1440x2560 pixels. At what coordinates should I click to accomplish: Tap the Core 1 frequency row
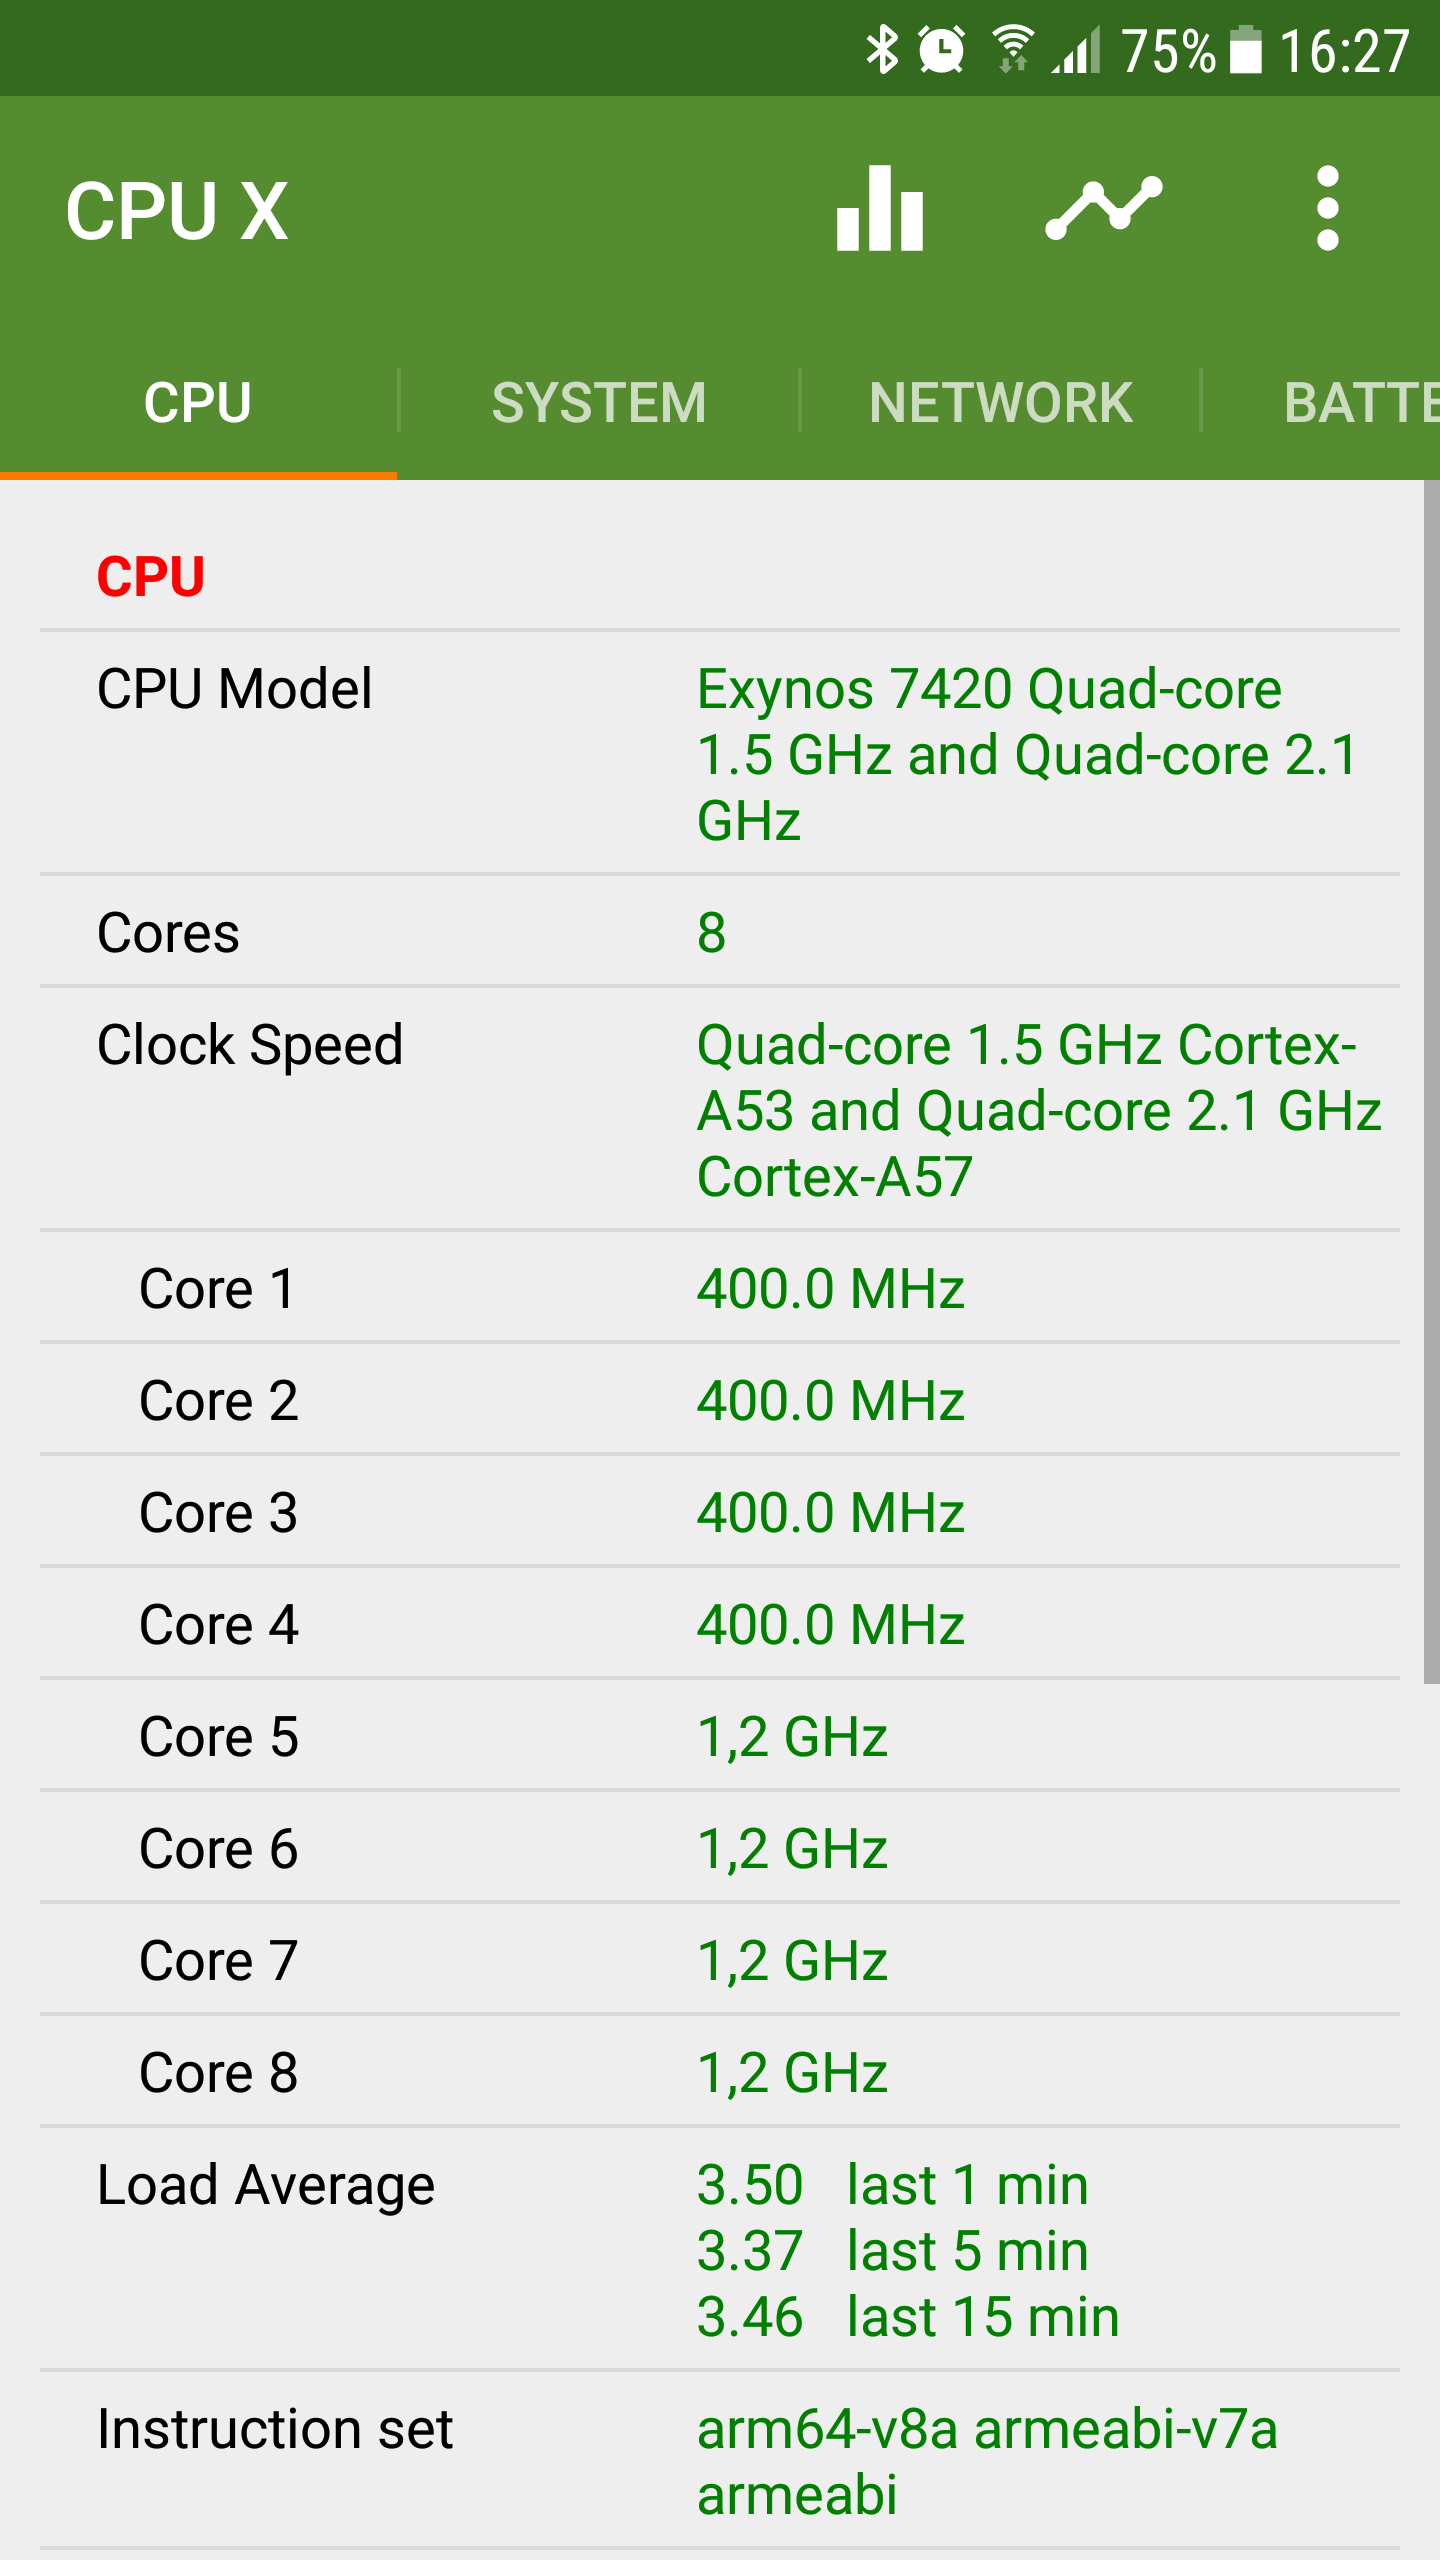coord(720,1288)
